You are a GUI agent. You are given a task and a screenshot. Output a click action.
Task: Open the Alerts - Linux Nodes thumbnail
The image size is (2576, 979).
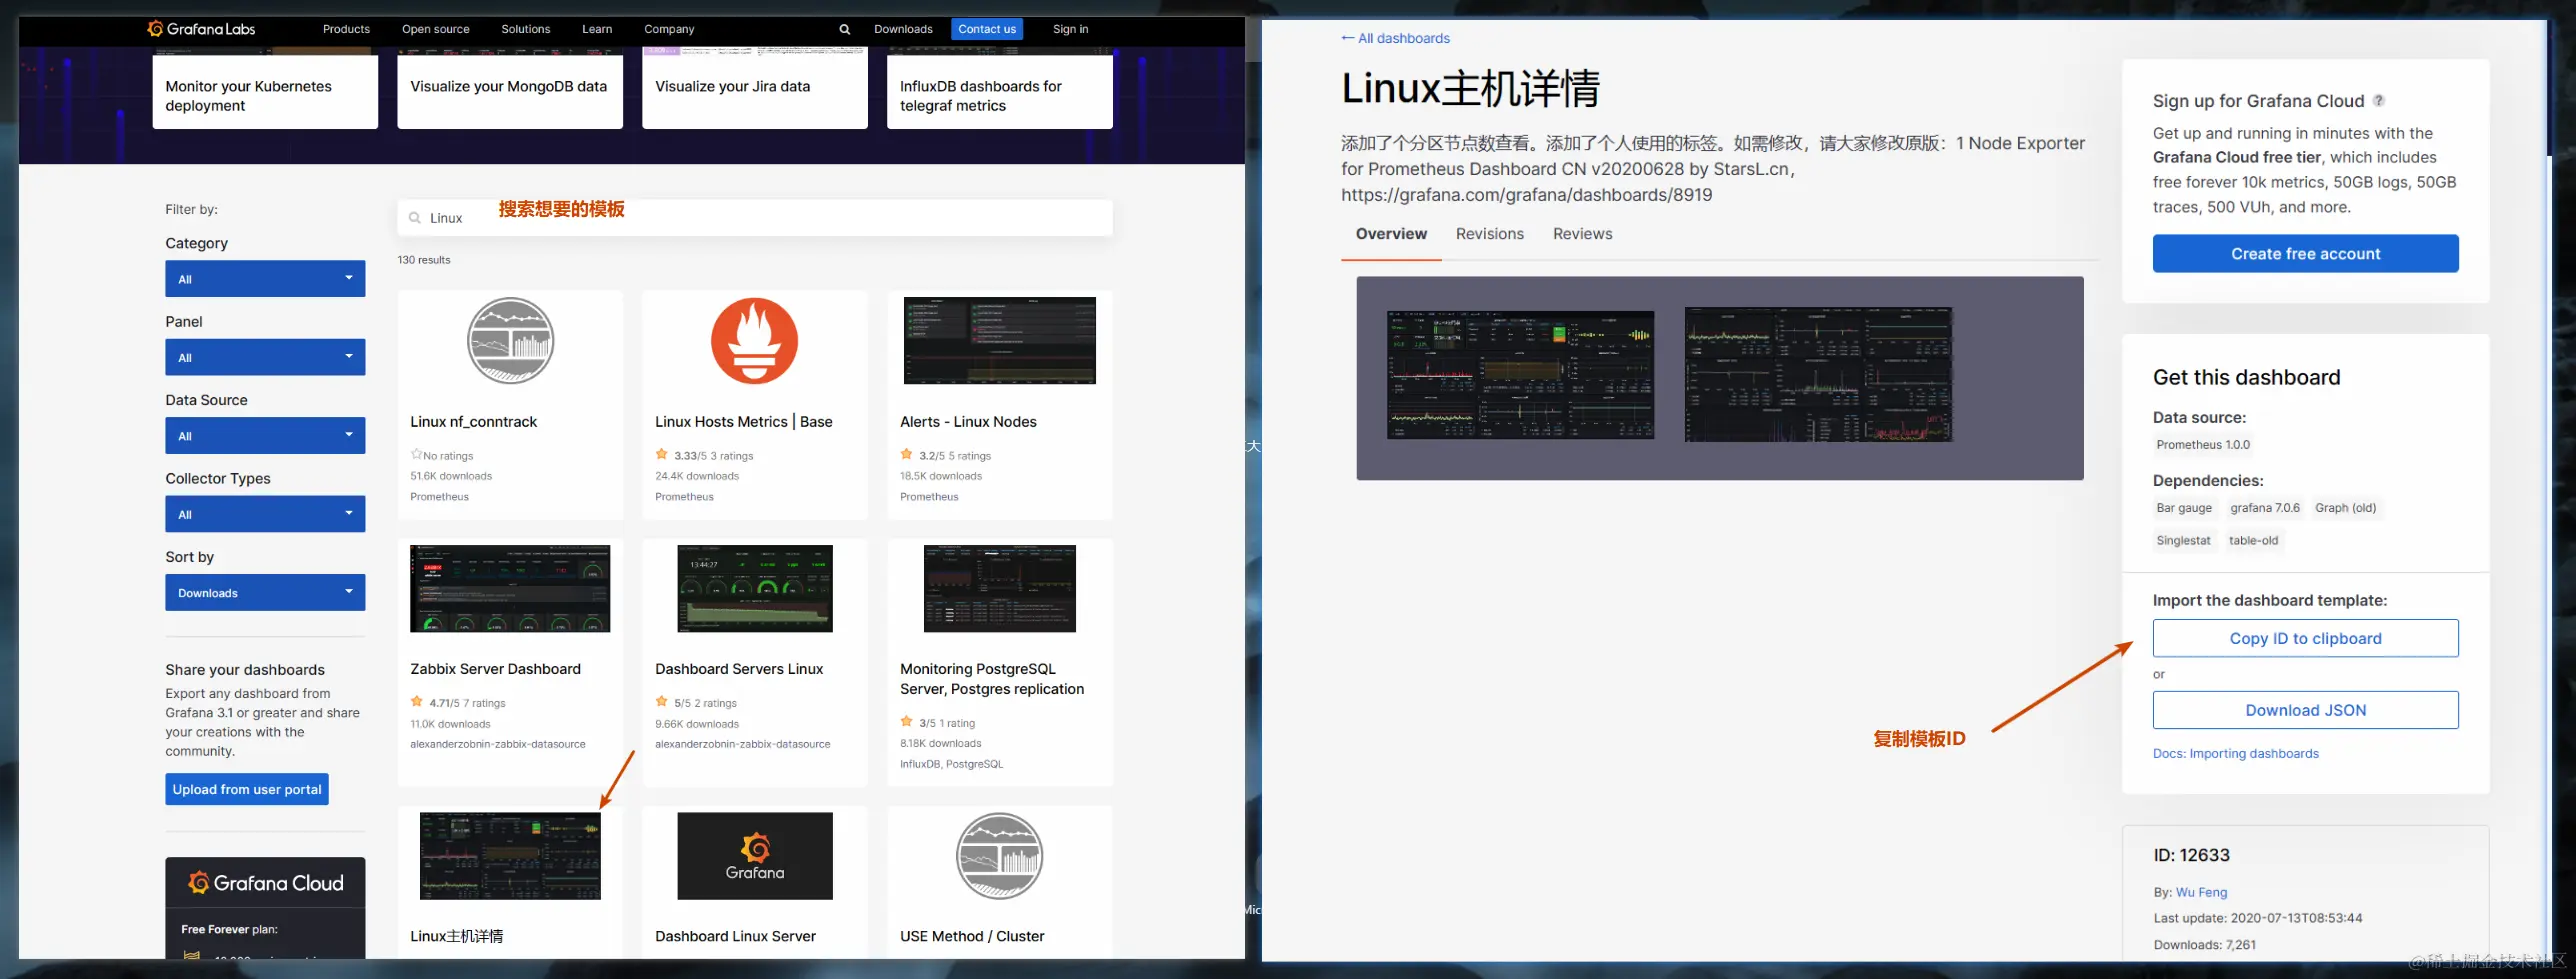coord(1000,341)
